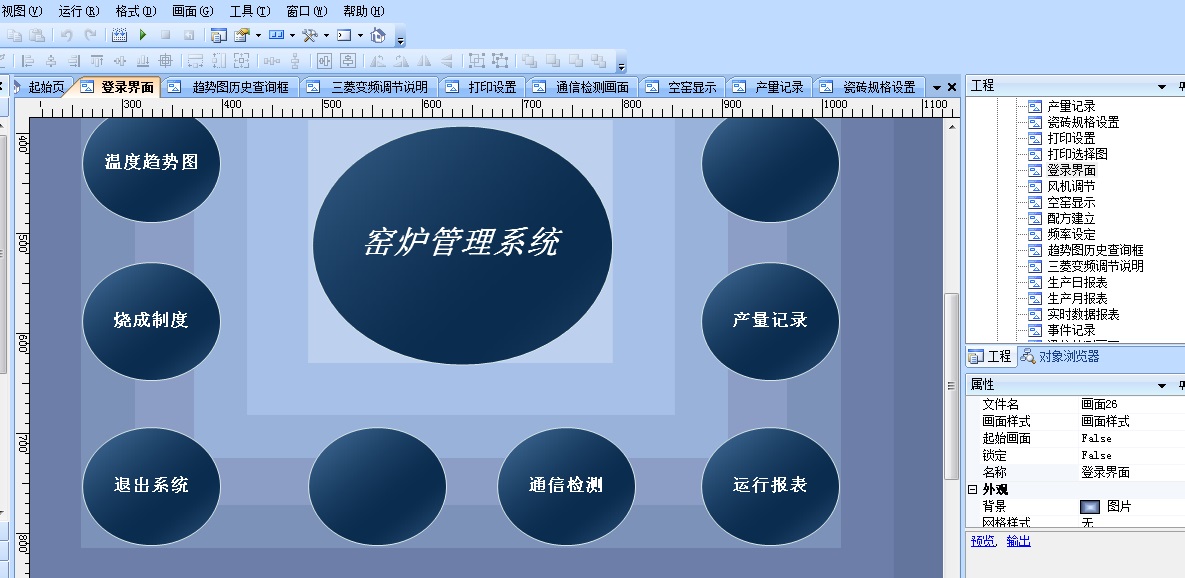Screen dimensions: 1185x578
Task: Collapse the 外观 property group
Action: coord(972,490)
